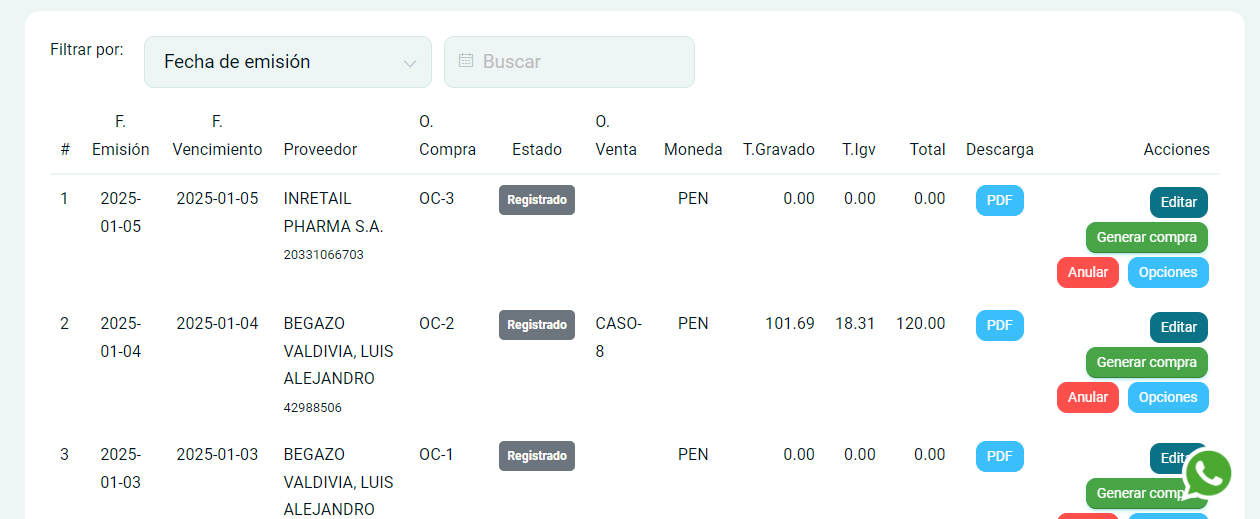Edit the OC-2 purchase order
The width and height of the screenshot is (1260, 519).
(1178, 327)
